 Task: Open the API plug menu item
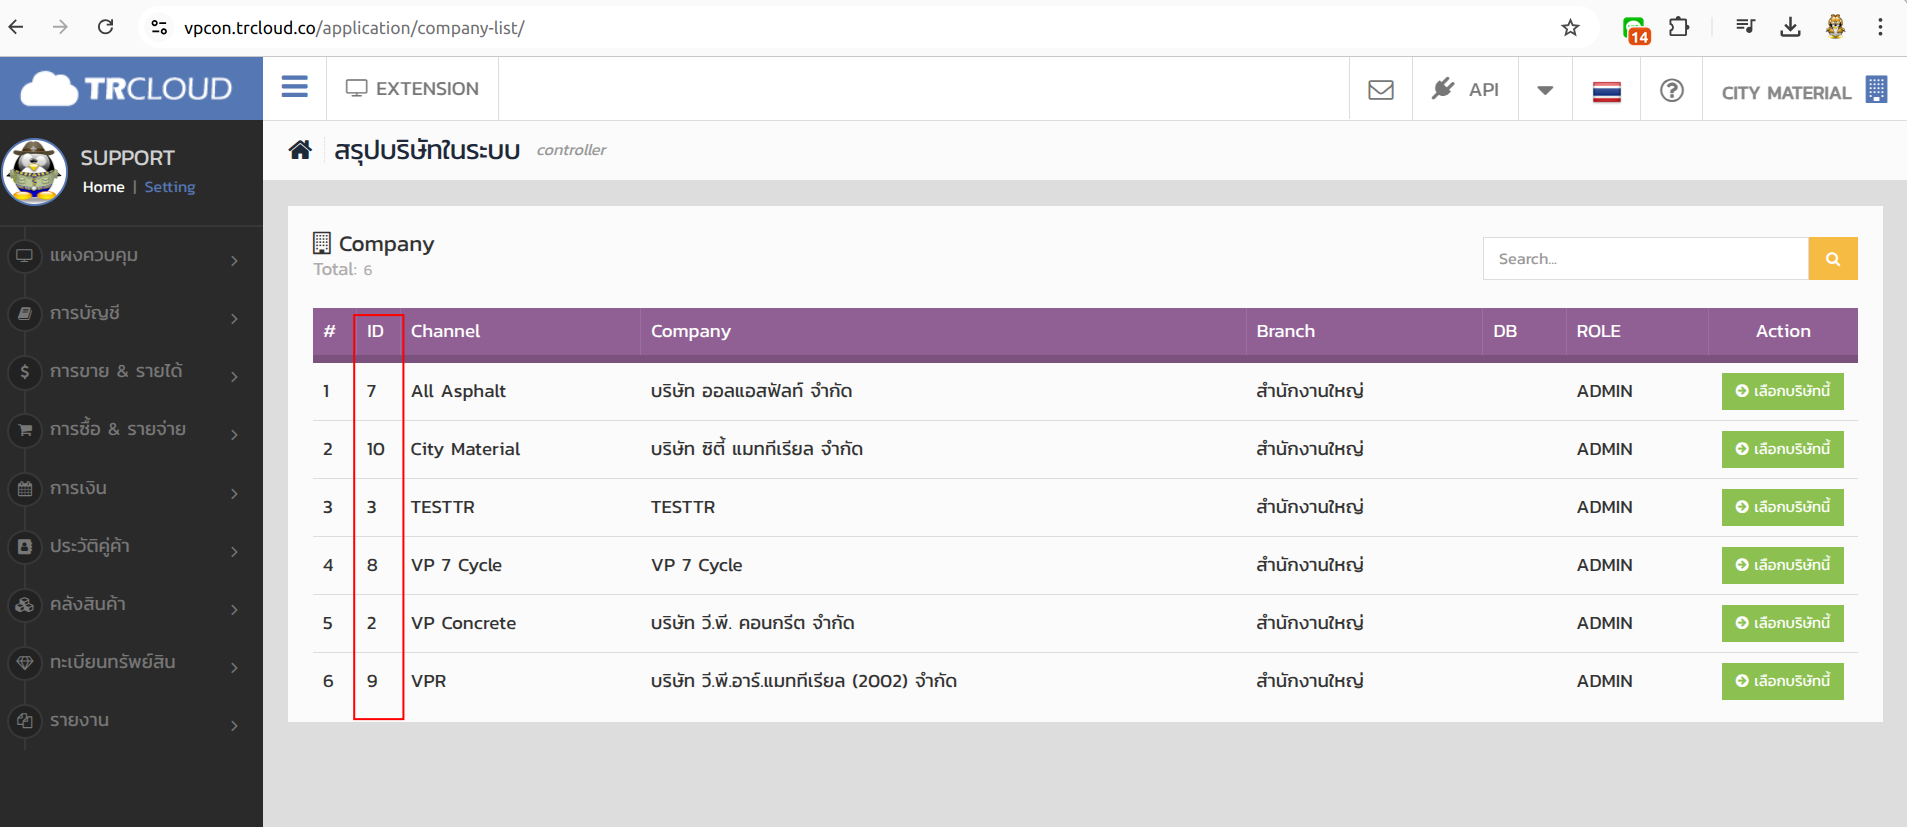[1465, 89]
